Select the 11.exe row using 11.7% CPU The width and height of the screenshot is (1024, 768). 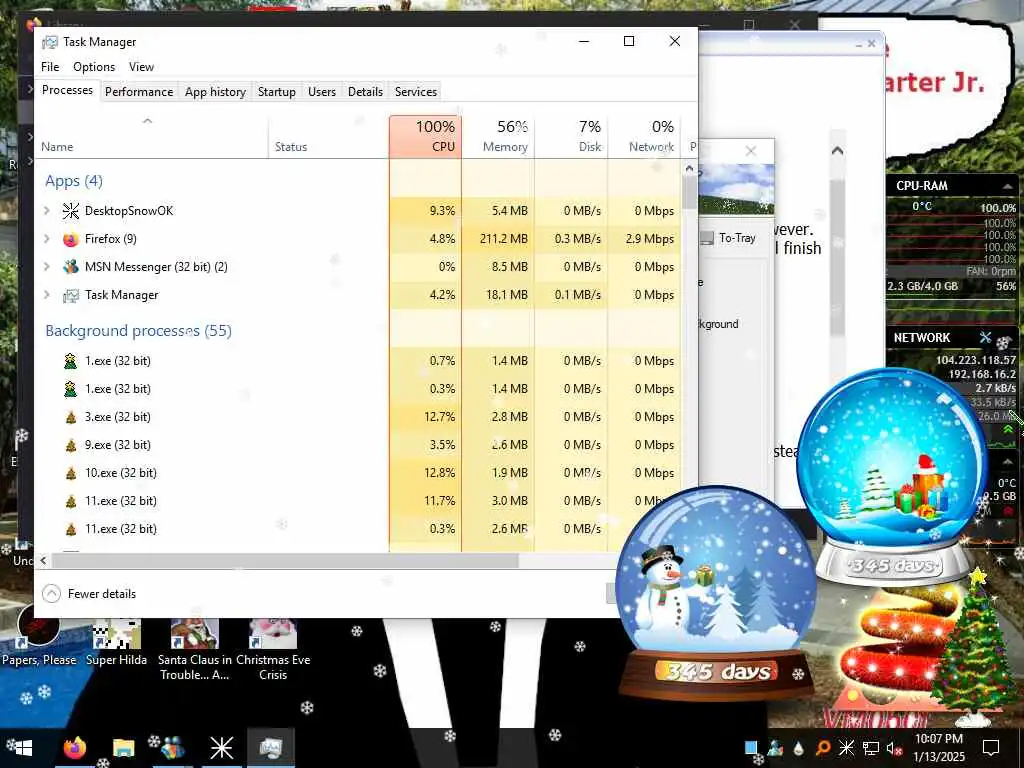pyautogui.click(x=357, y=501)
